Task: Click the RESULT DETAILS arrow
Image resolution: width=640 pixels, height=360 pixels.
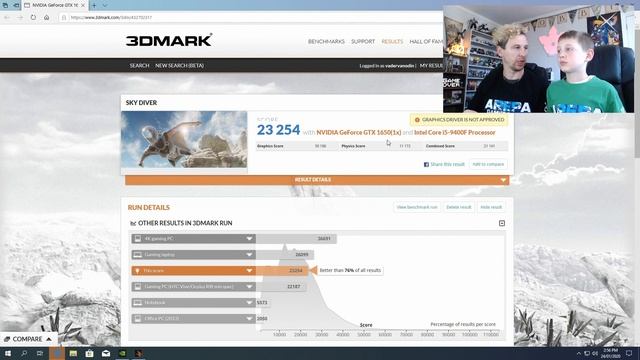Action: (503, 180)
